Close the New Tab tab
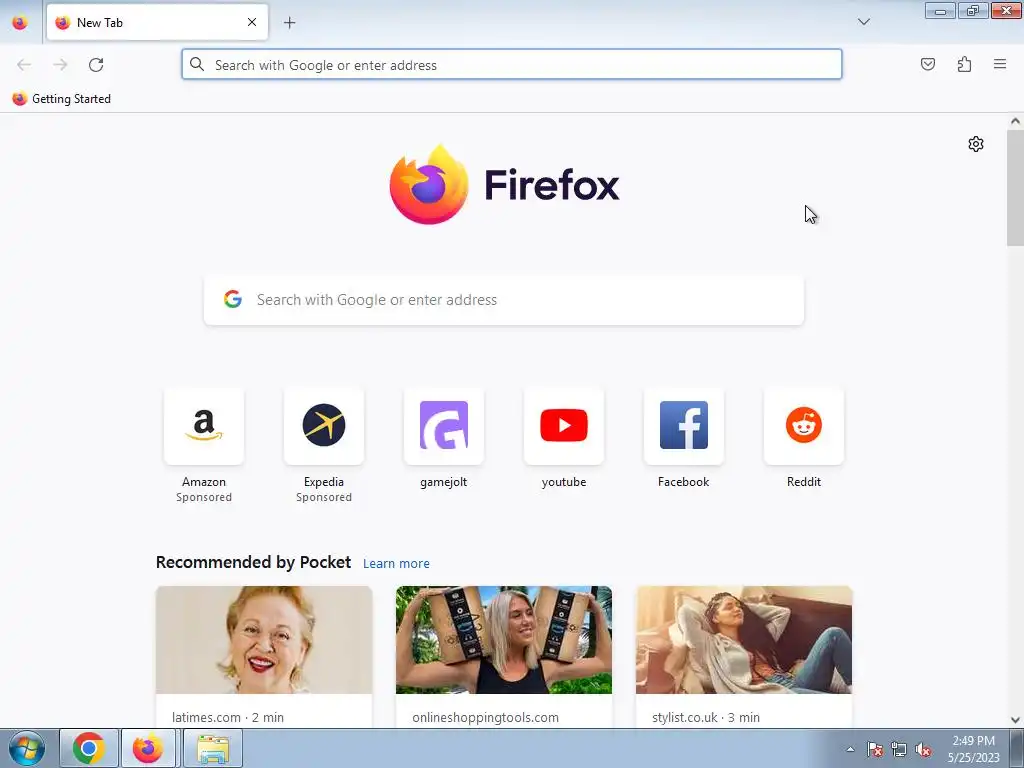Viewport: 1024px width, 768px height. coord(252,22)
